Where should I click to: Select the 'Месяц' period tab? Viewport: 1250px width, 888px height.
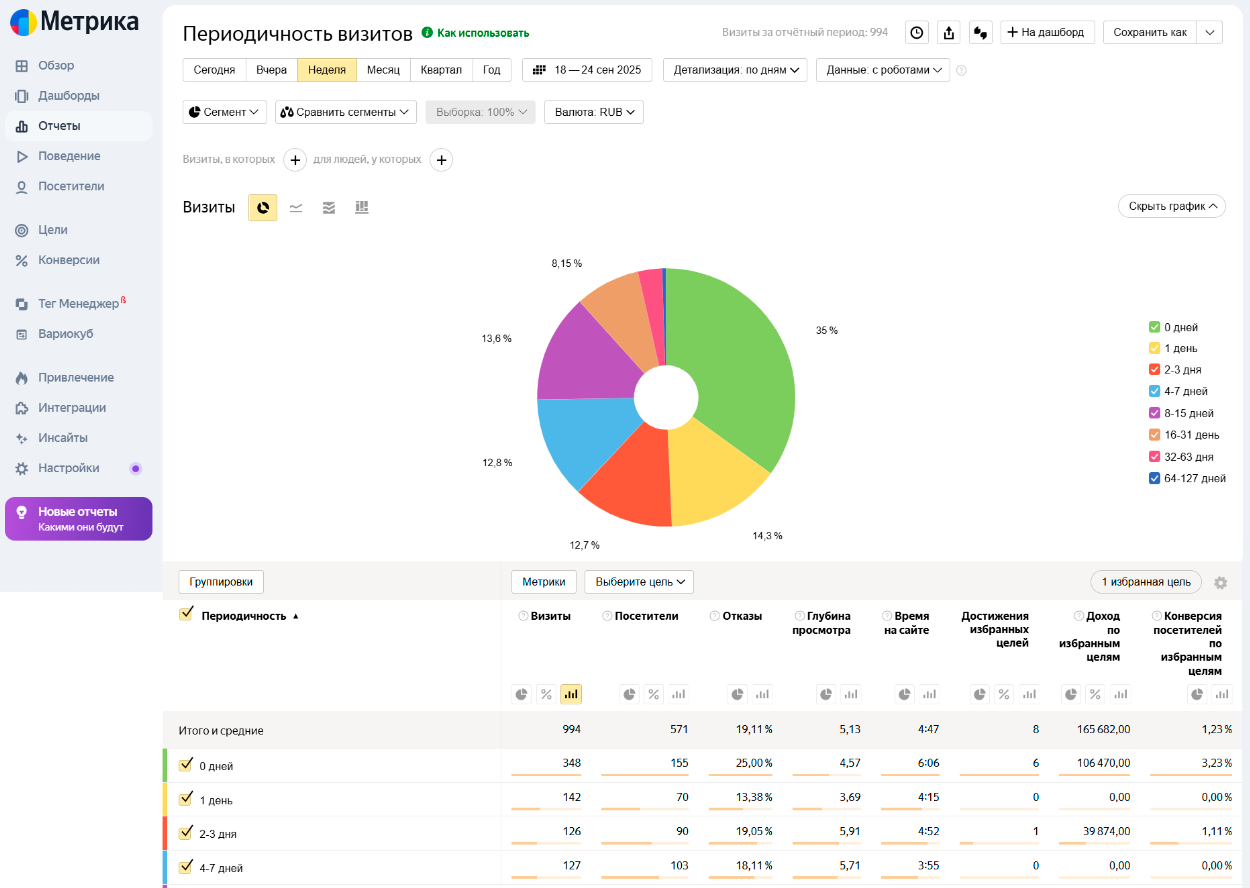tap(383, 70)
